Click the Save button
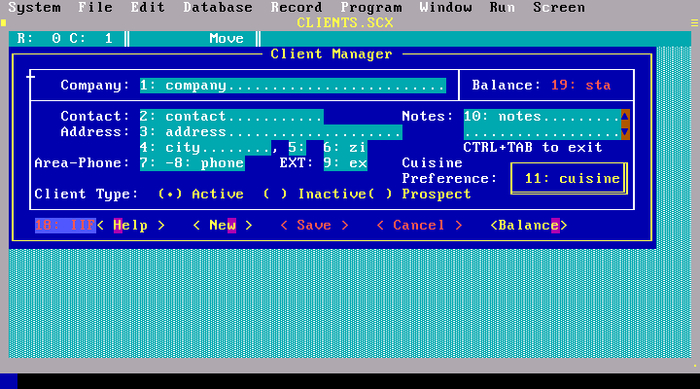The image size is (700, 389). pos(314,226)
